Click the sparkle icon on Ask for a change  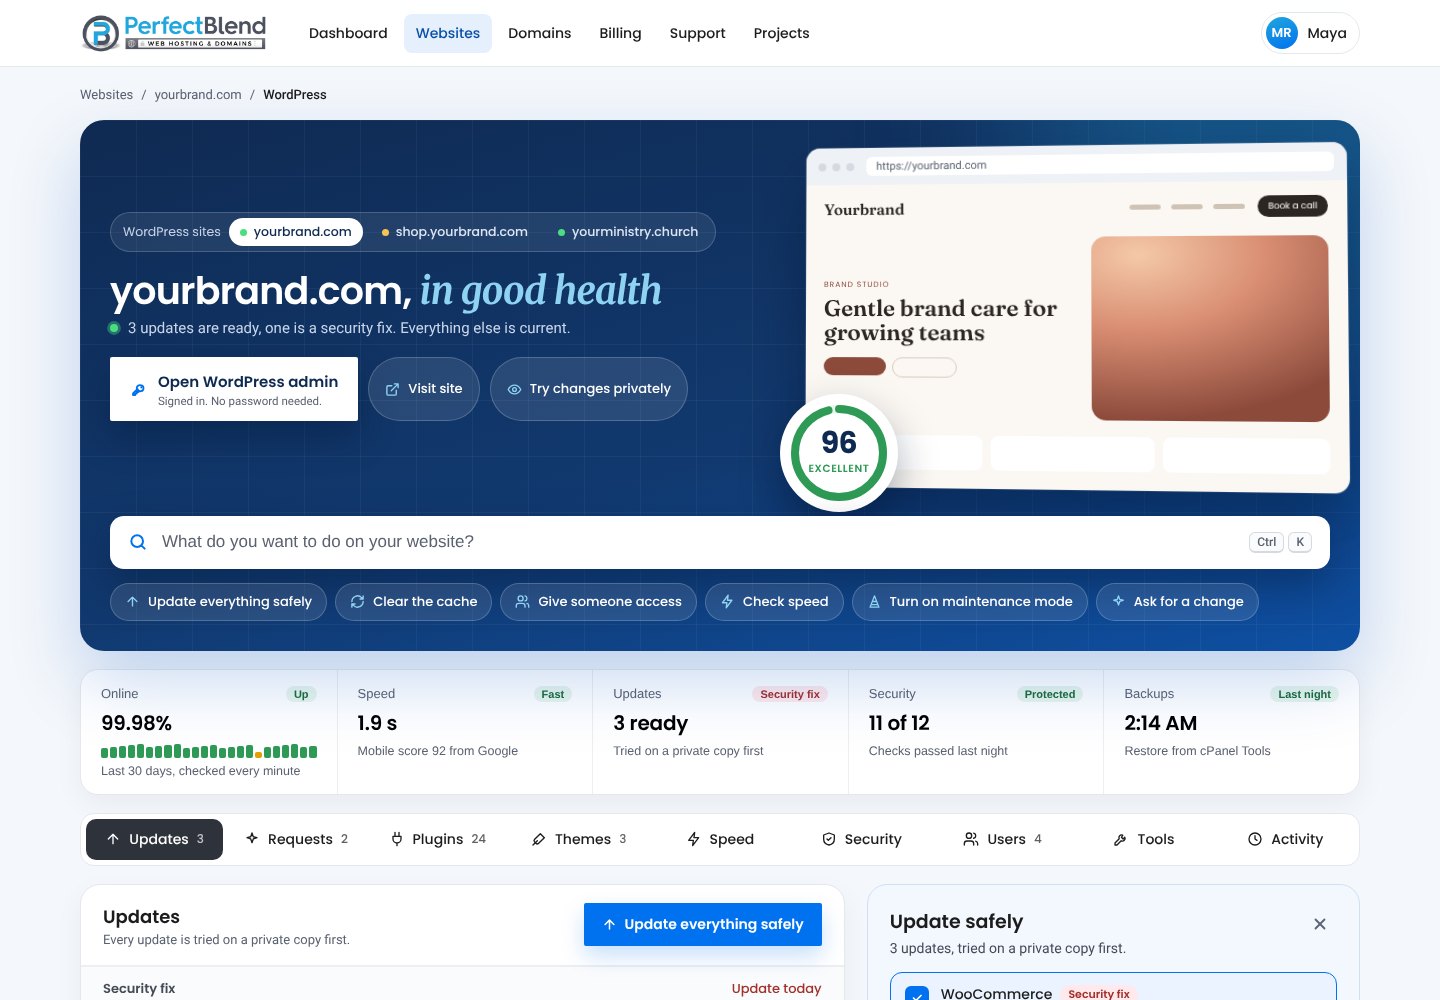click(x=1118, y=602)
